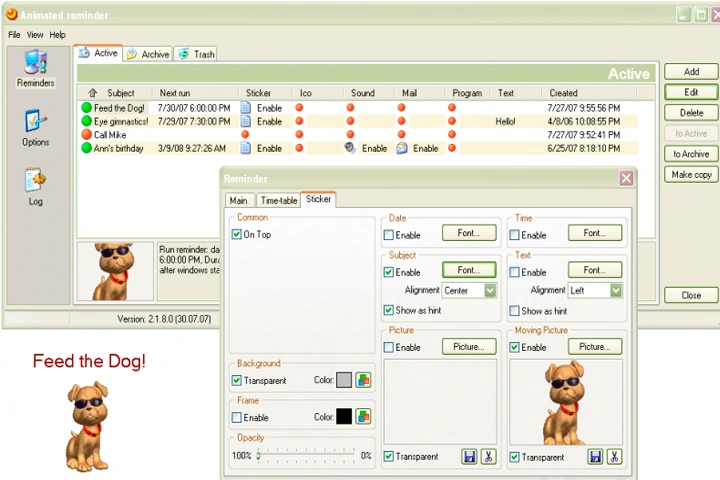Click the sticker icon in Eye gimnastics row
The height and width of the screenshot is (480, 720).
click(246, 121)
